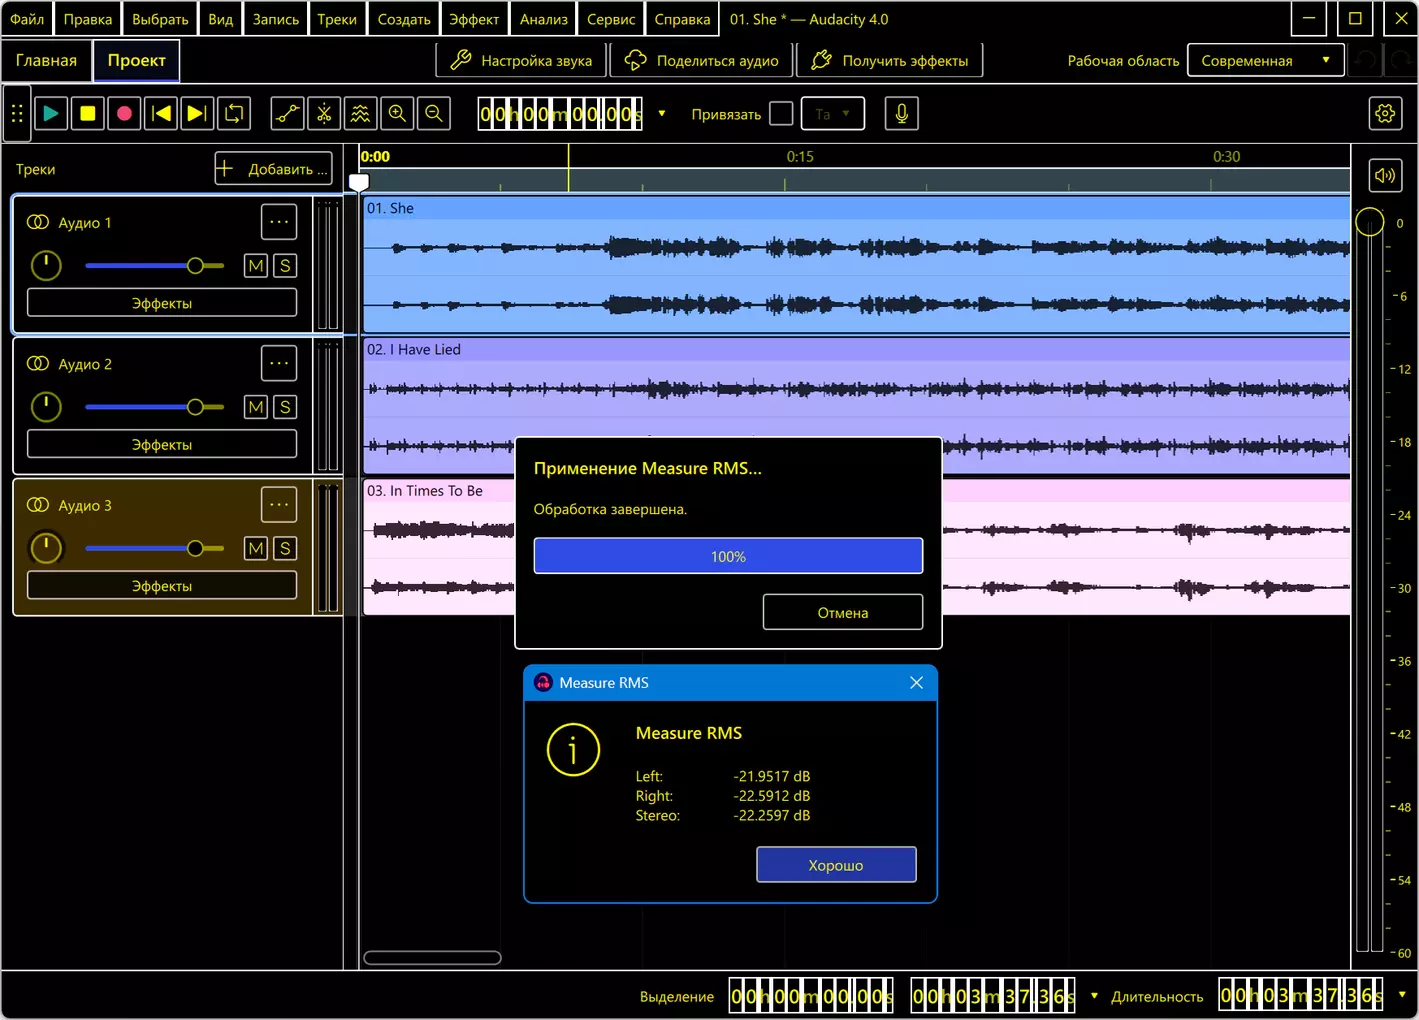1419x1020 pixels.
Task: Start playback with the Play button
Action: pos(51,114)
